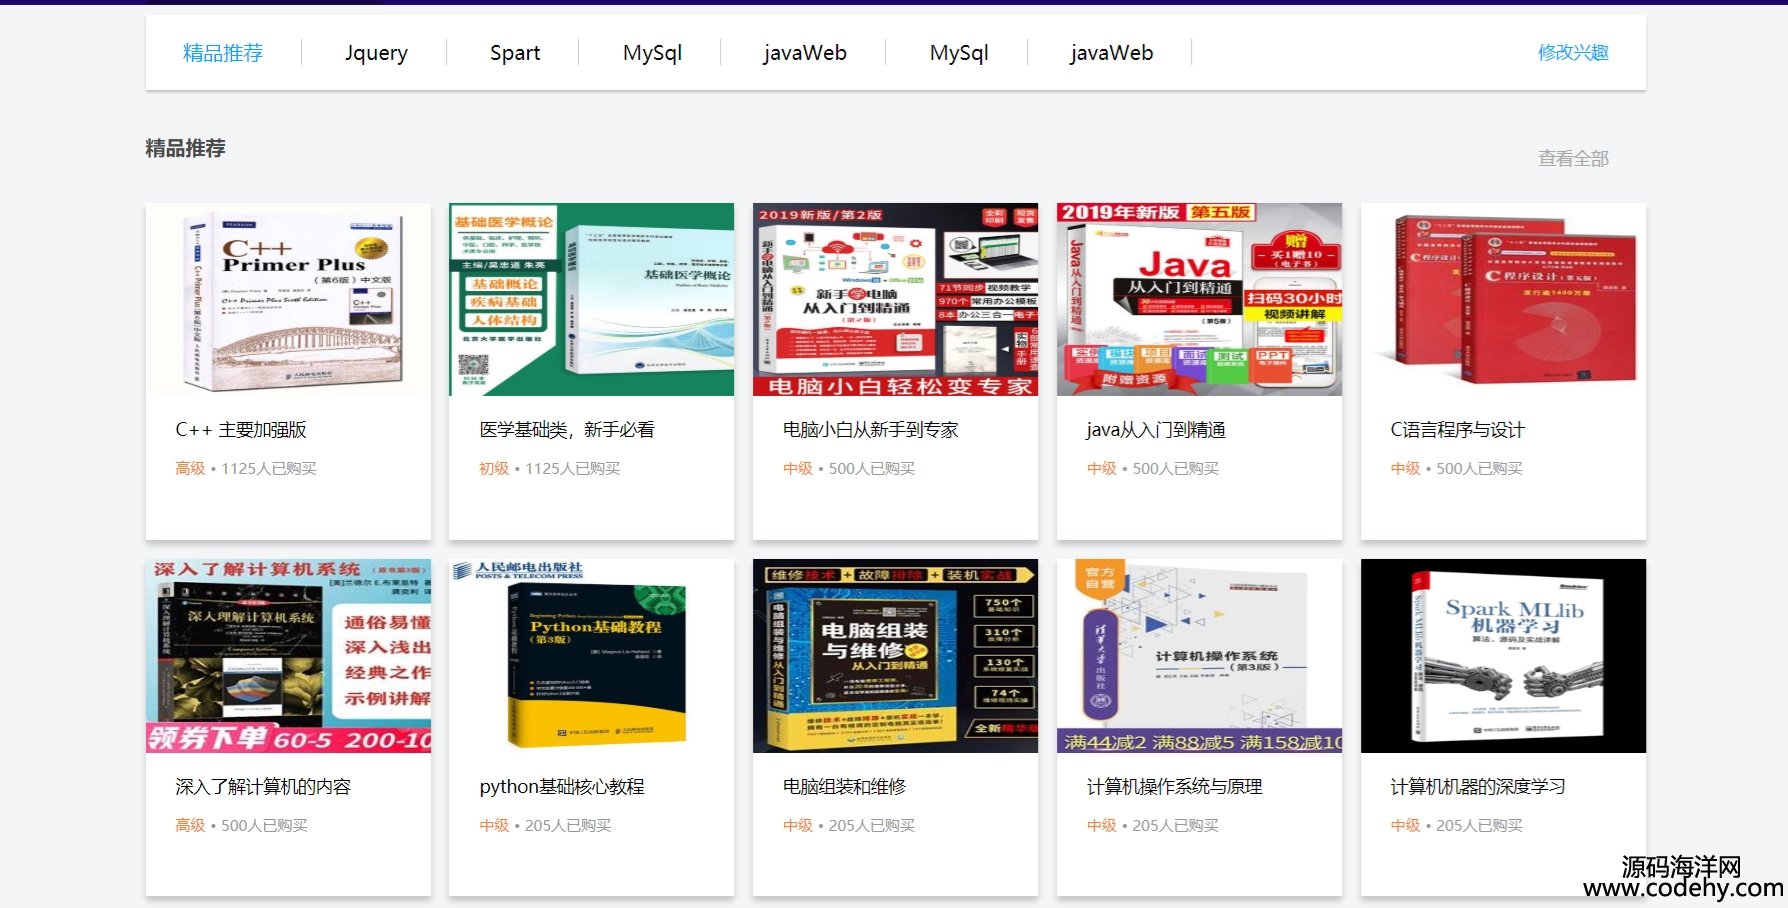Open the first javaWeb tab

coord(804,53)
